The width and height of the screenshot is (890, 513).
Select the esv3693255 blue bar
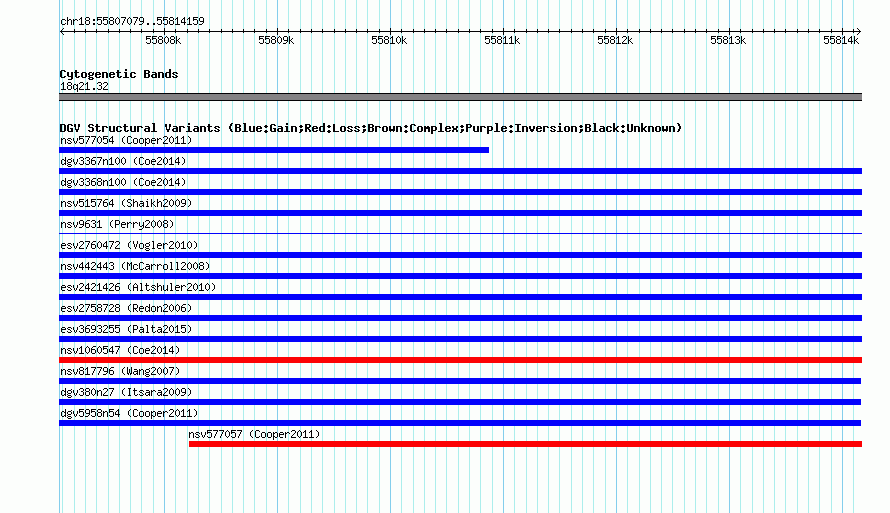click(x=460, y=339)
